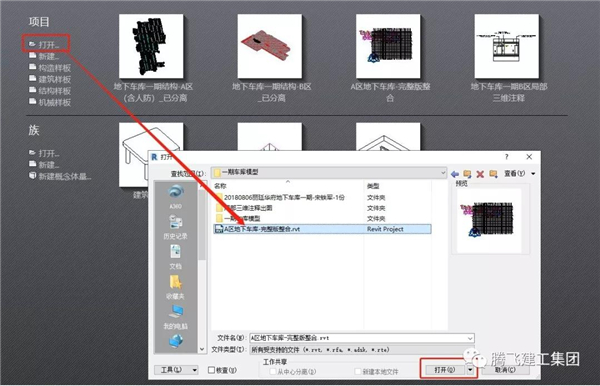
Task: Click the blue back arrow icon
Action: [x=455, y=174]
